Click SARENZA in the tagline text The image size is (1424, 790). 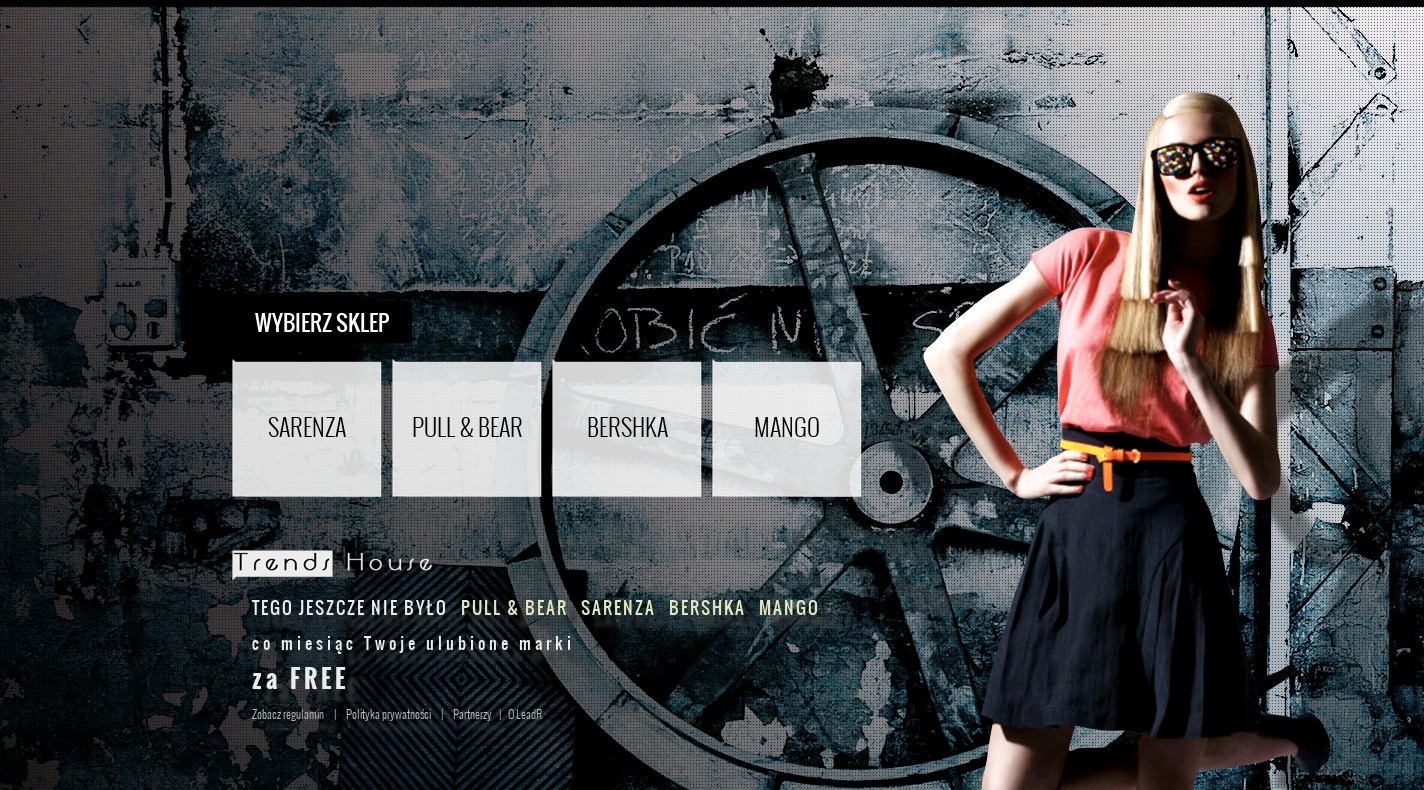(x=618, y=608)
